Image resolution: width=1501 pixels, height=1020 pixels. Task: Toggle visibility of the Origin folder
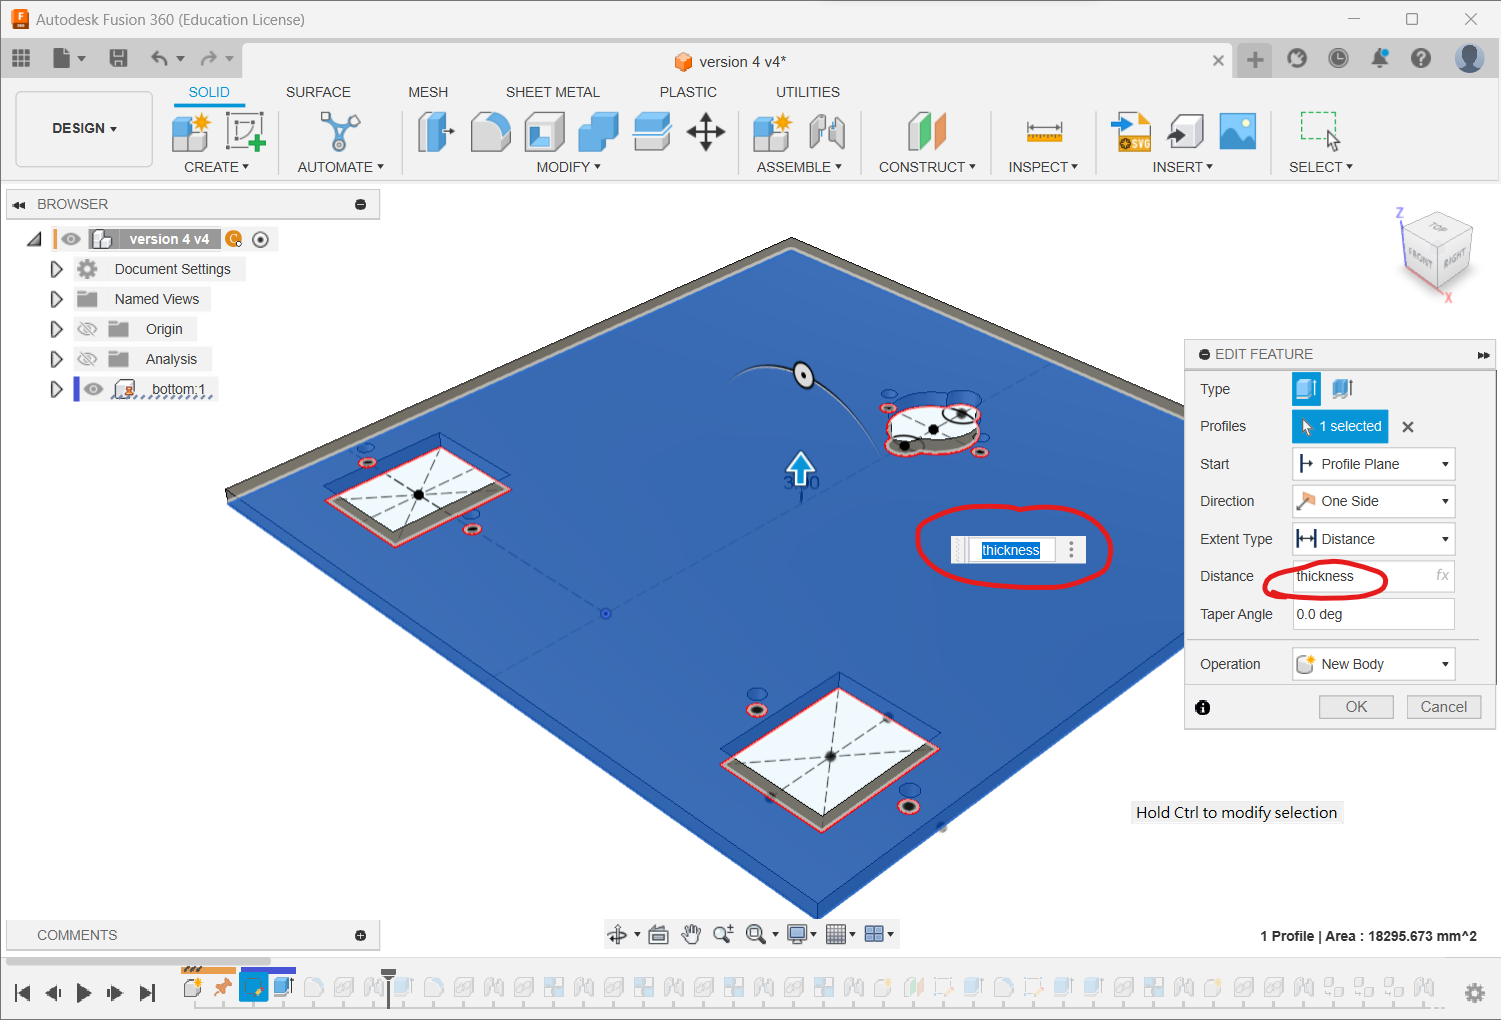click(x=88, y=329)
